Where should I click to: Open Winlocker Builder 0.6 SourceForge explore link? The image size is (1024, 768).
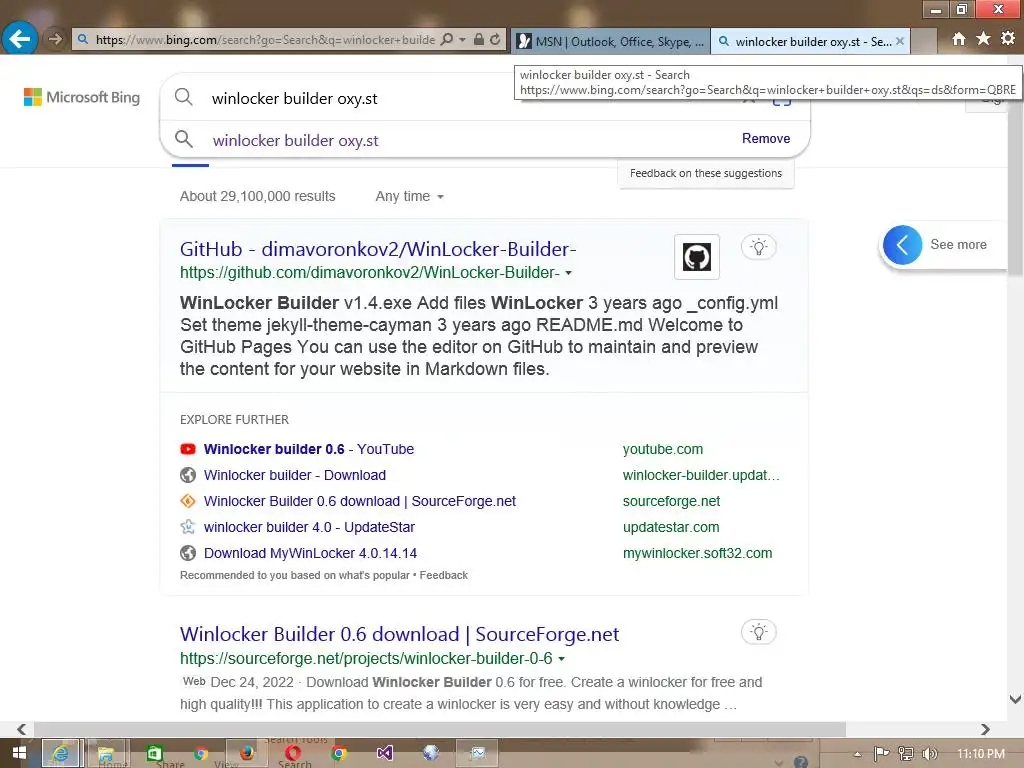[360, 501]
